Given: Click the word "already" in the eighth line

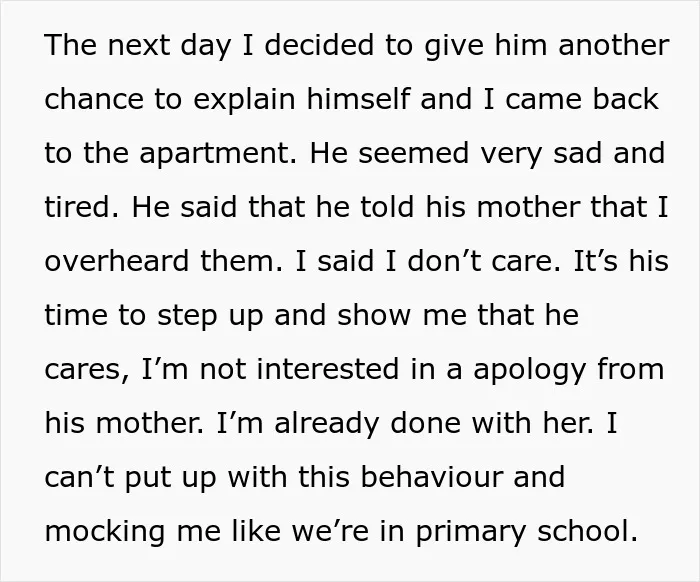Looking at the screenshot, I should [327, 425].
